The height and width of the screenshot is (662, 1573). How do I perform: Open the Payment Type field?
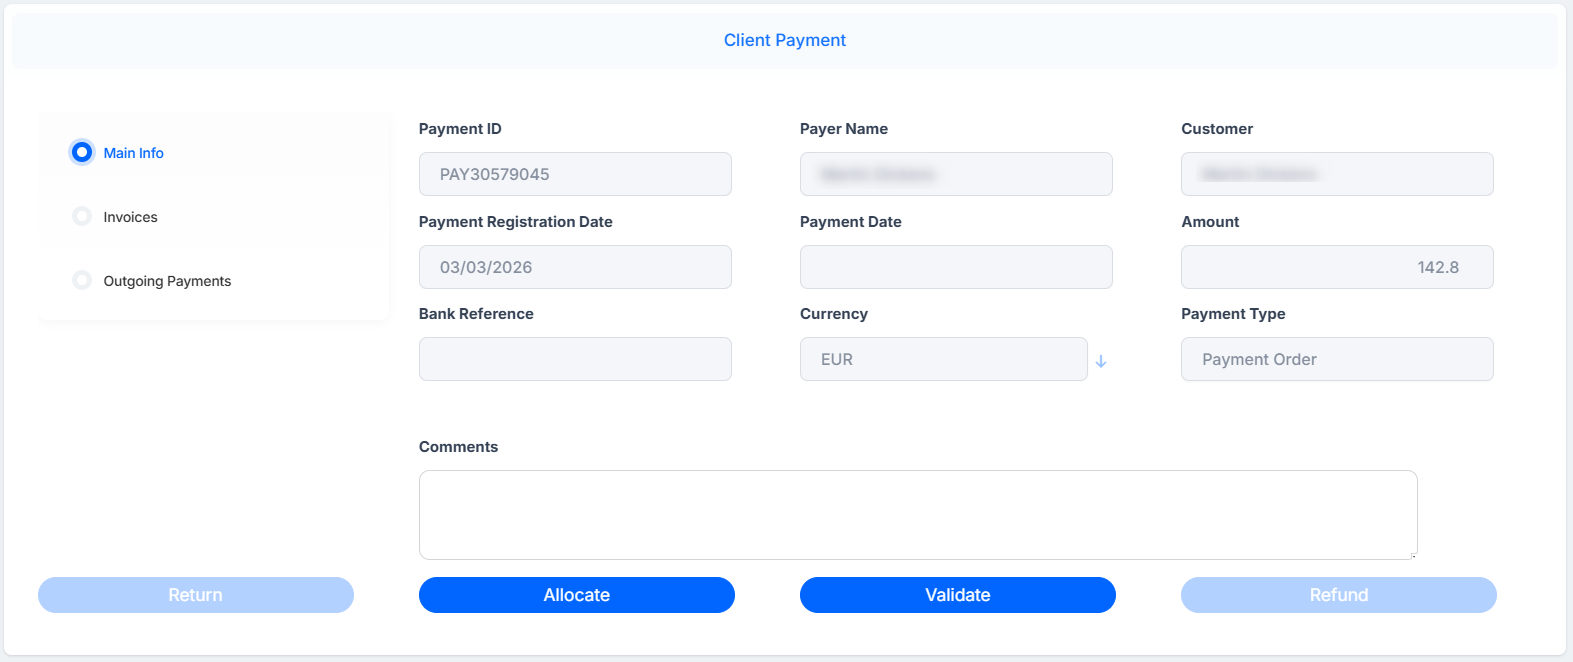coord(1337,359)
